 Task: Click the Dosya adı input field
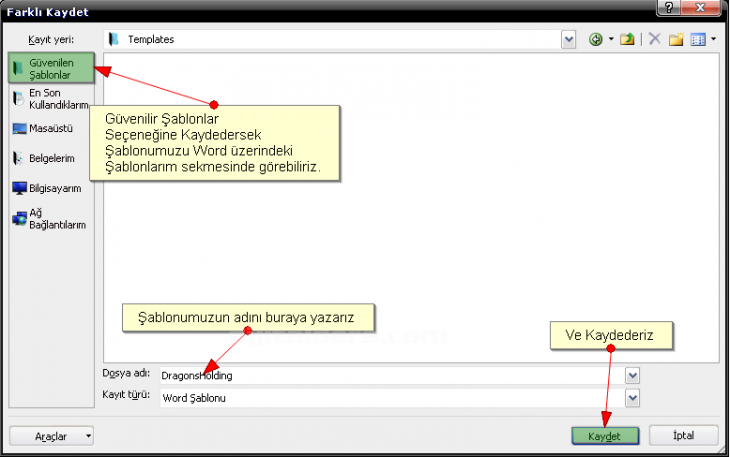[x=392, y=376]
